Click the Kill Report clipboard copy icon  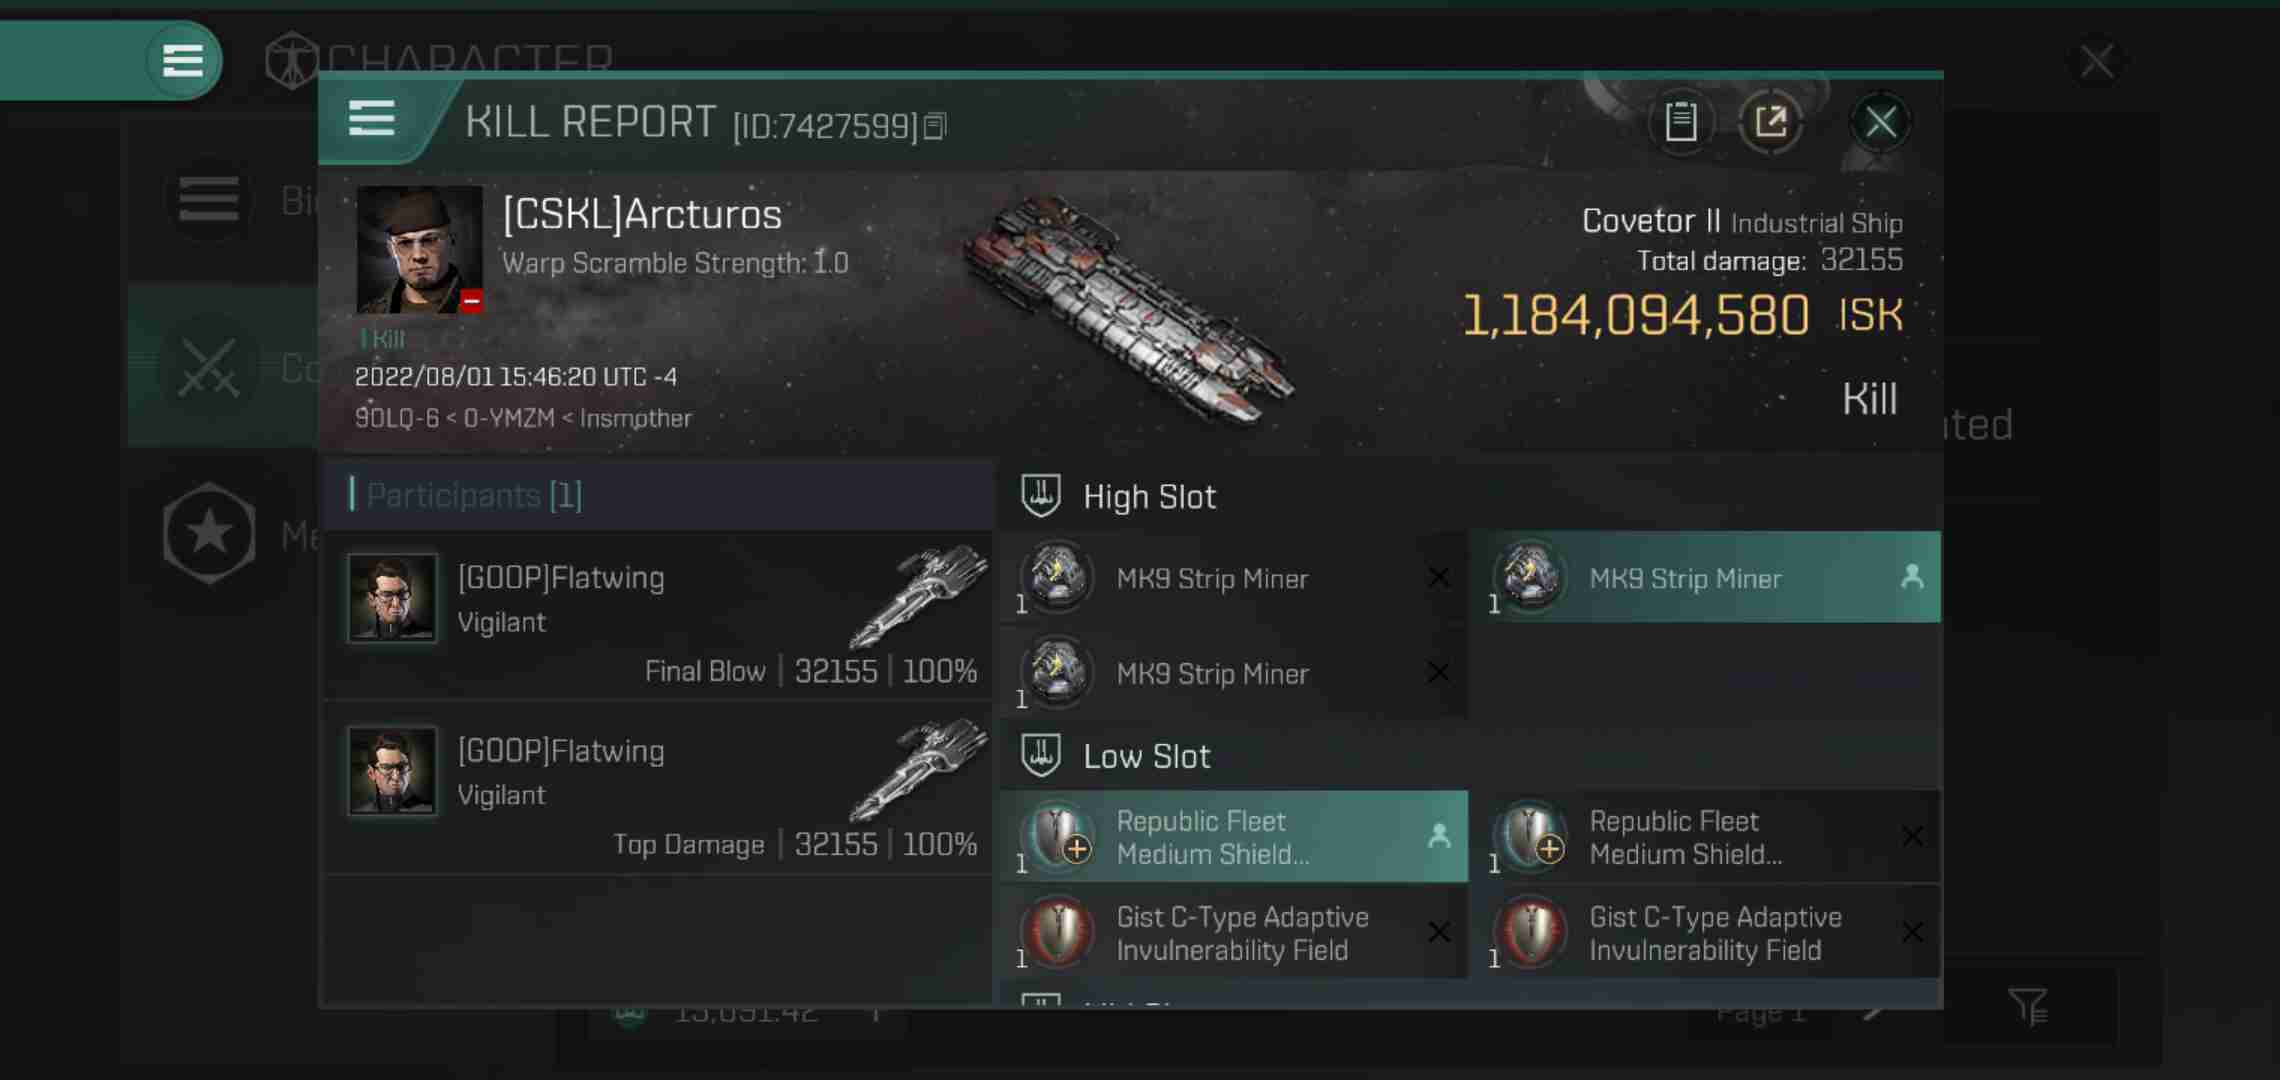click(x=1679, y=122)
